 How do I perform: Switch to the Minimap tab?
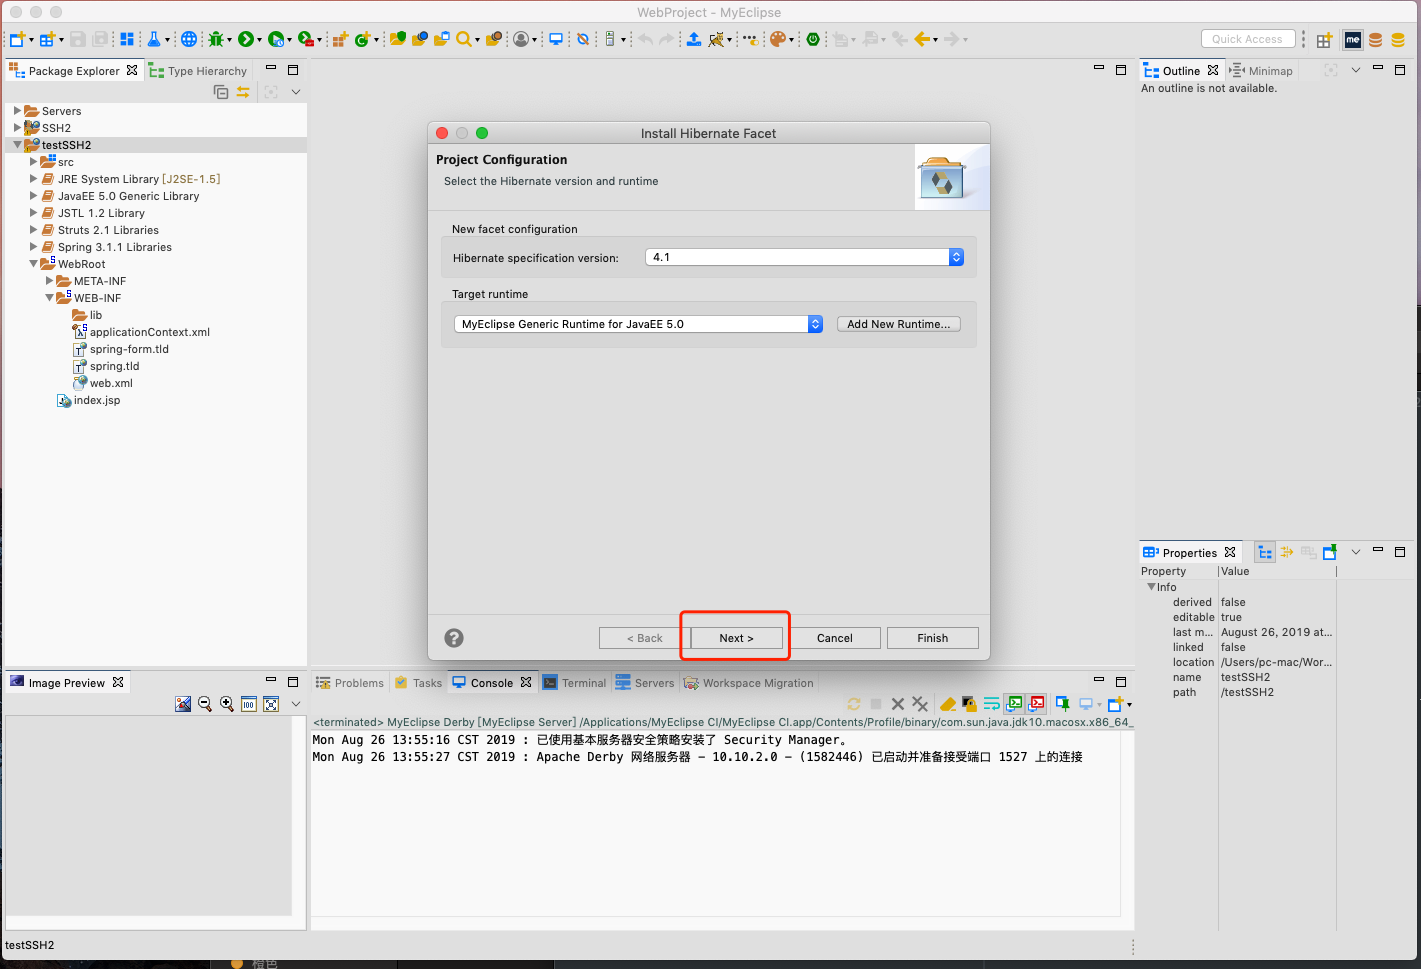point(1262,71)
